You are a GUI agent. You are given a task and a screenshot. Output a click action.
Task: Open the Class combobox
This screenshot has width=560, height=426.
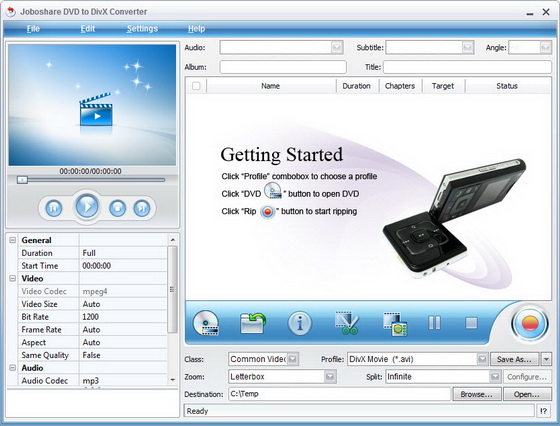pyautogui.click(x=292, y=359)
